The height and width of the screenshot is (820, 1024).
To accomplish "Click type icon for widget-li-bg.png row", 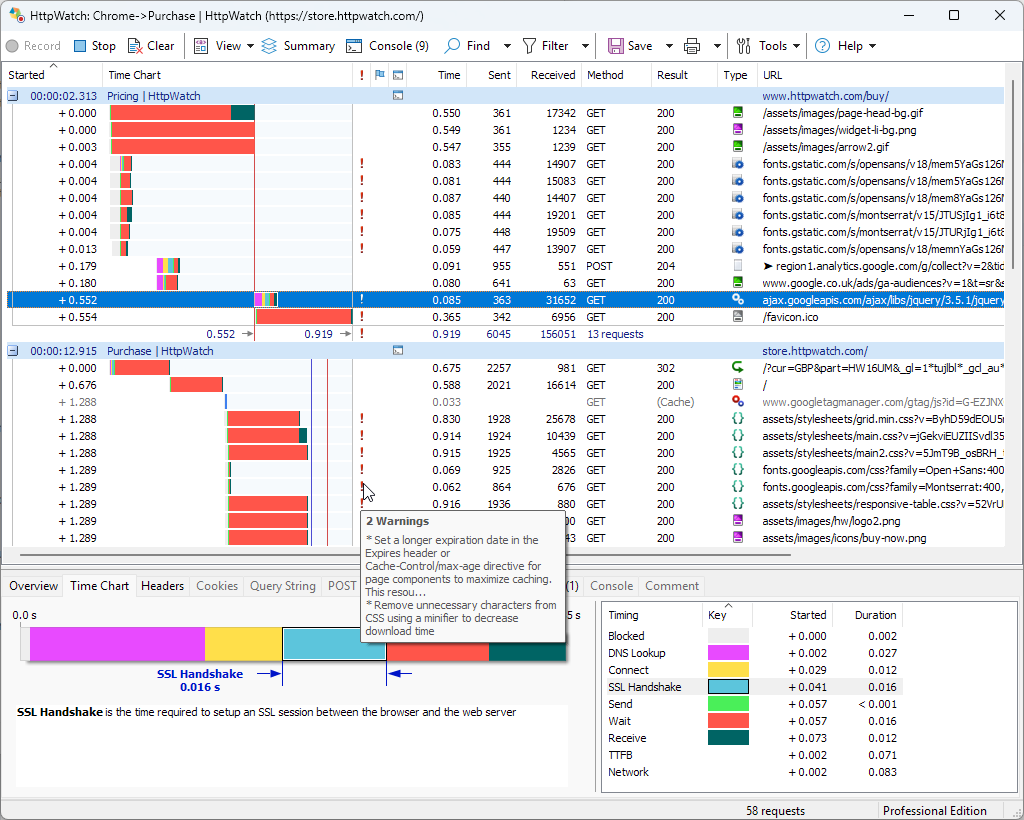I will tap(738, 129).
